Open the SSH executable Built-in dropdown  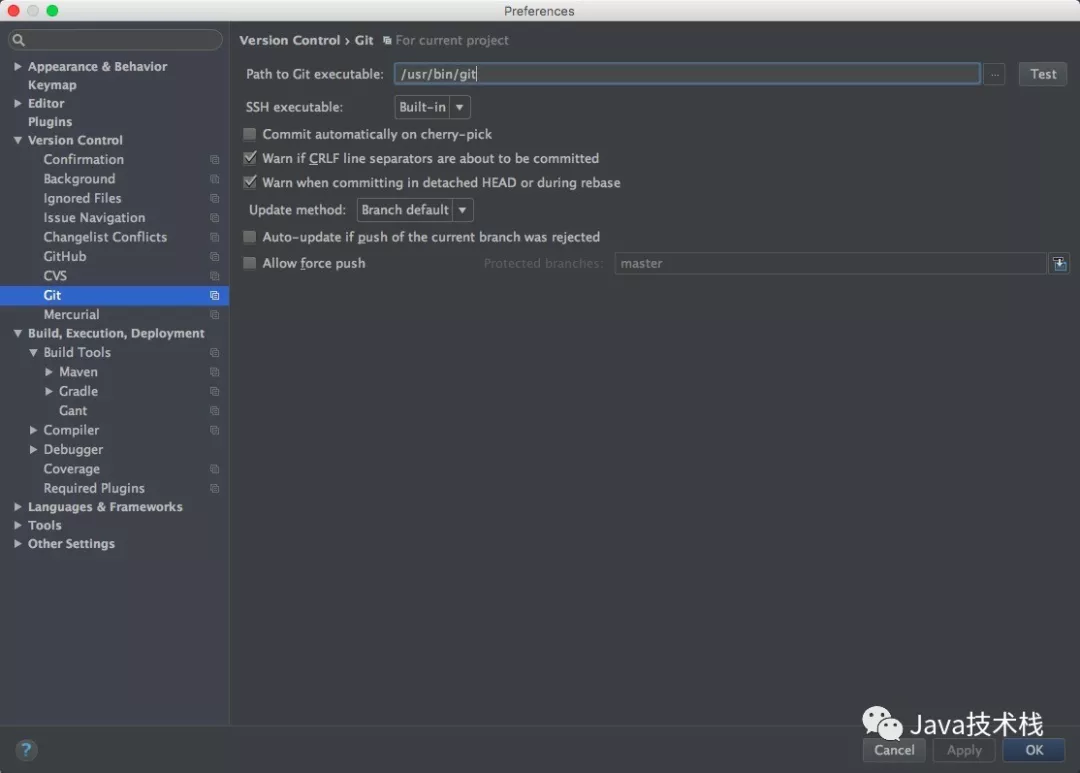433,107
